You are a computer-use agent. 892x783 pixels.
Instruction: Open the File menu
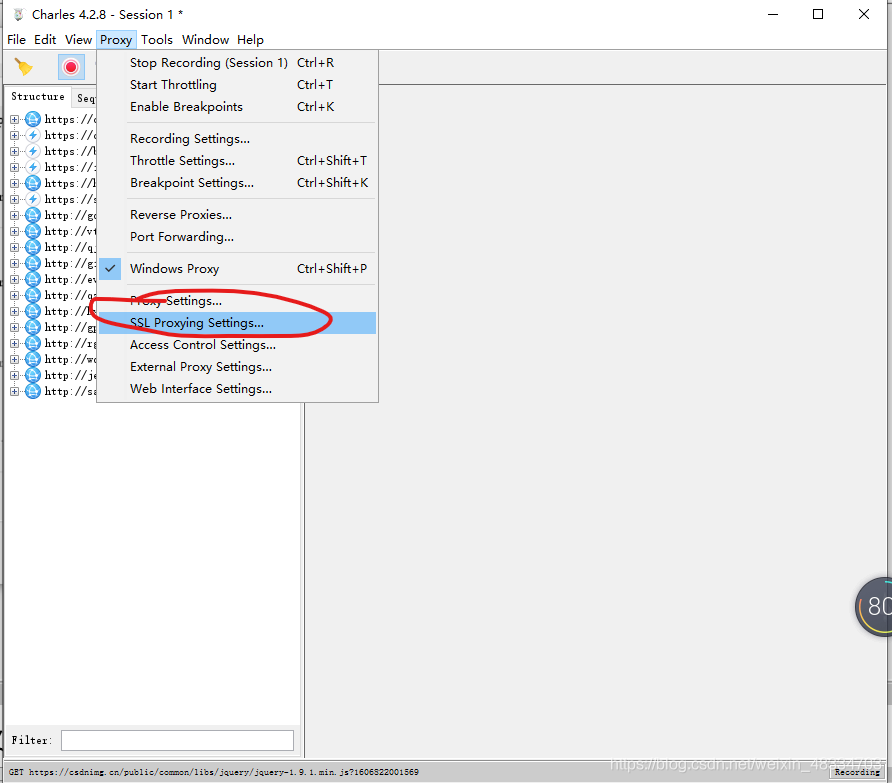coord(16,40)
